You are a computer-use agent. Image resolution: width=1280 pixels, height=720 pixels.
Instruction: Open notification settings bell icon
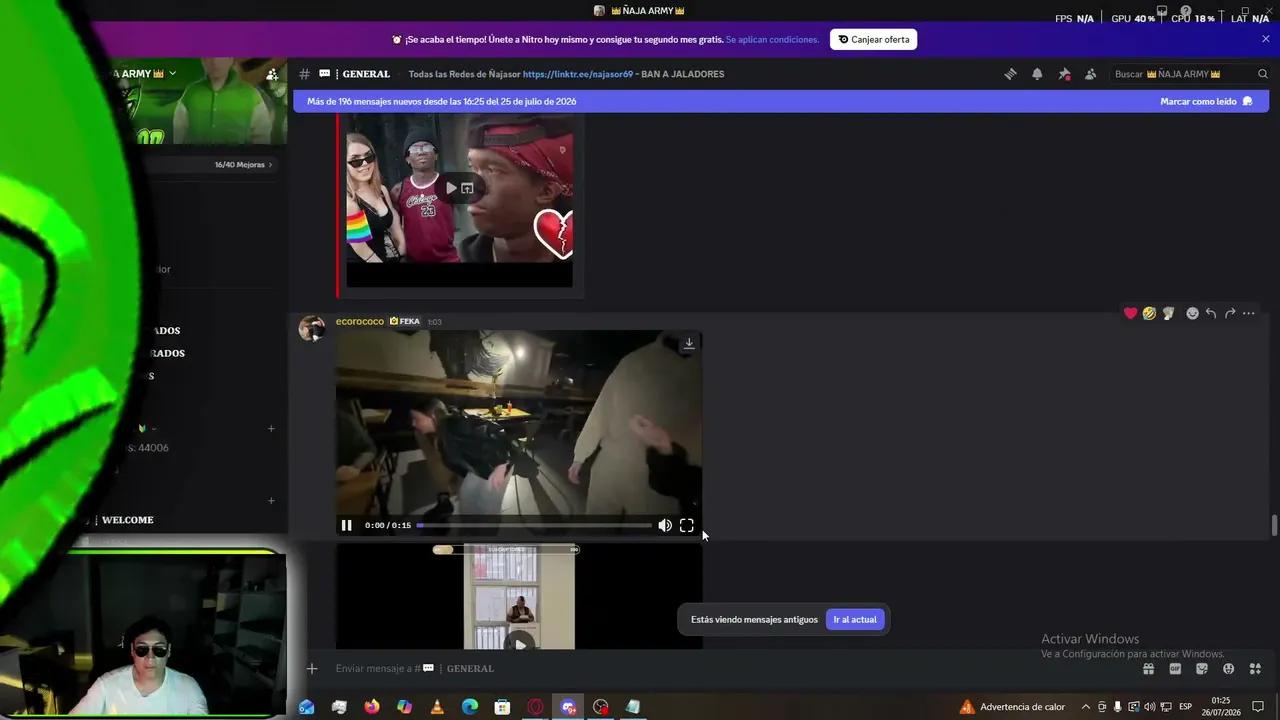click(1037, 74)
